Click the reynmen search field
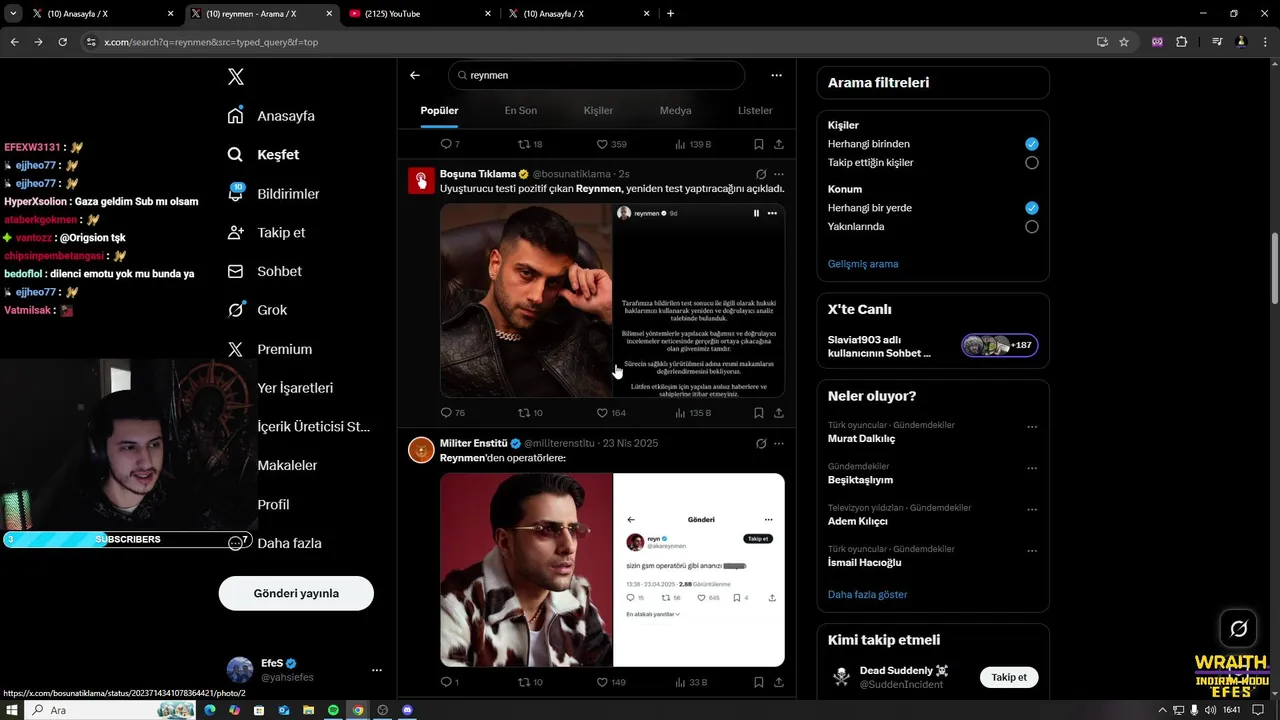The width and height of the screenshot is (1280, 720). (x=597, y=75)
